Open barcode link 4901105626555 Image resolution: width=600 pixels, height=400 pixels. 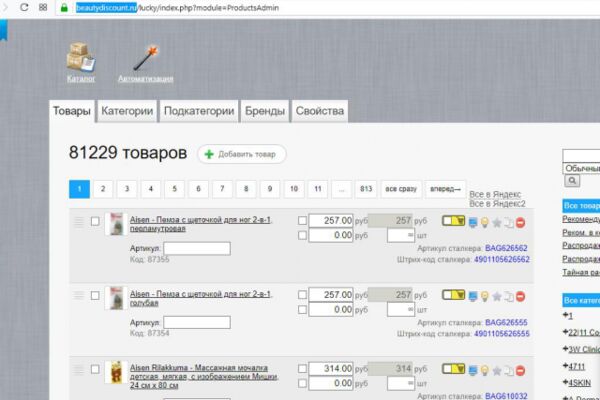point(502,334)
